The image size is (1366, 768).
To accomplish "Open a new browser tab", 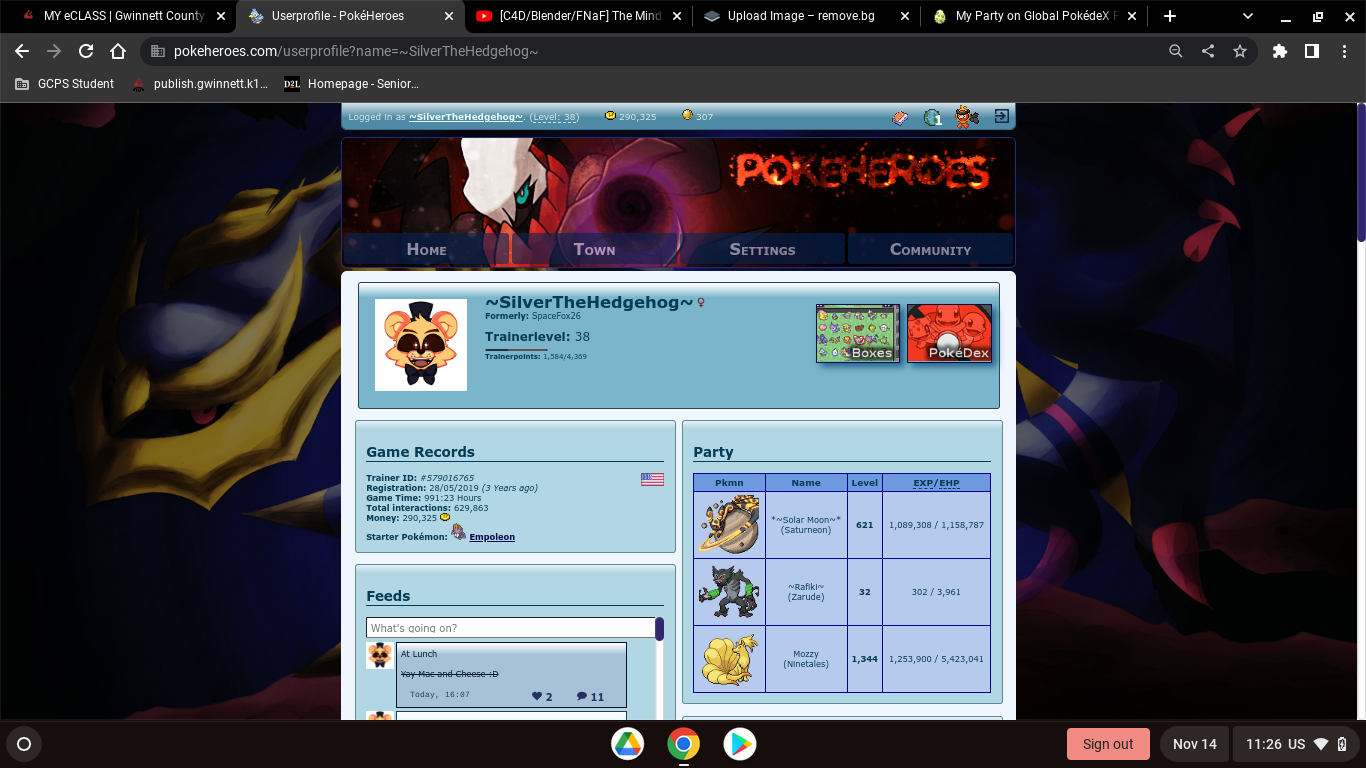I will pos(1170,16).
